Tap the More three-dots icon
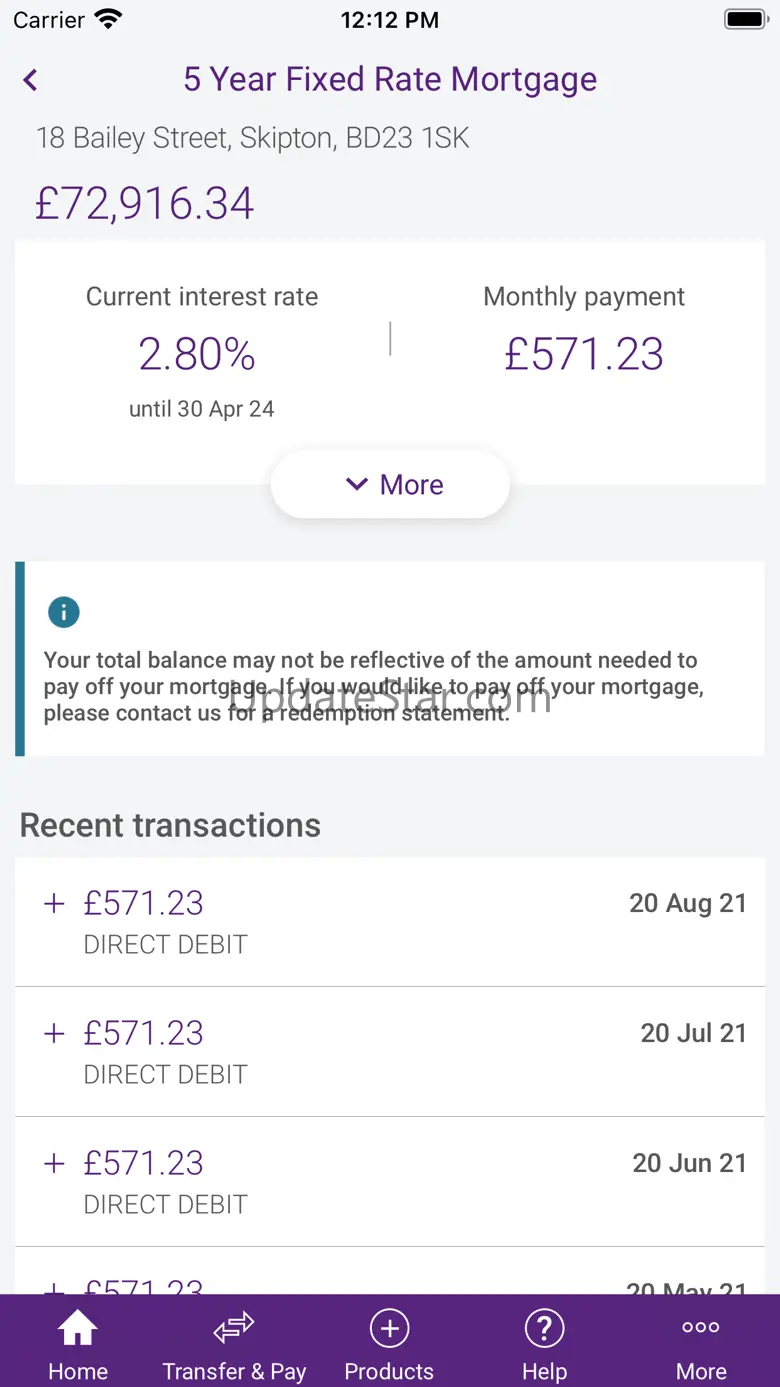Viewport: 780px width, 1387px height. click(x=700, y=1328)
